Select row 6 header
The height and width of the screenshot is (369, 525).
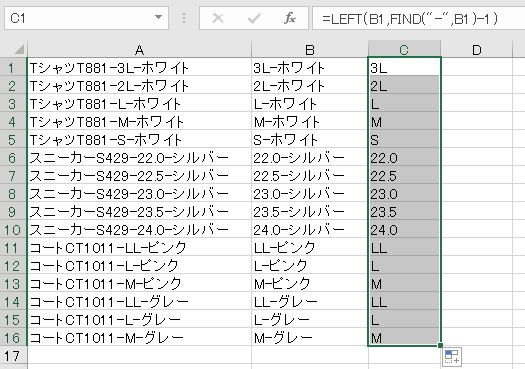pos(13,158)
